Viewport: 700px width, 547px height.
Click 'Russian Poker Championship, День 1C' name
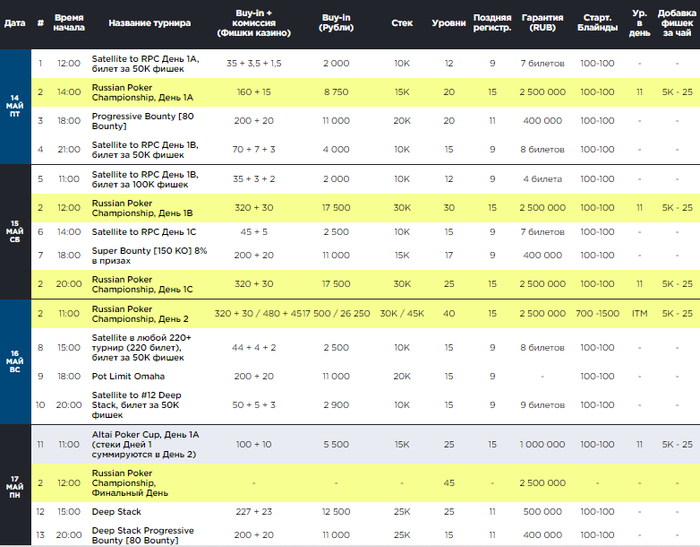[x=142, y=284]
